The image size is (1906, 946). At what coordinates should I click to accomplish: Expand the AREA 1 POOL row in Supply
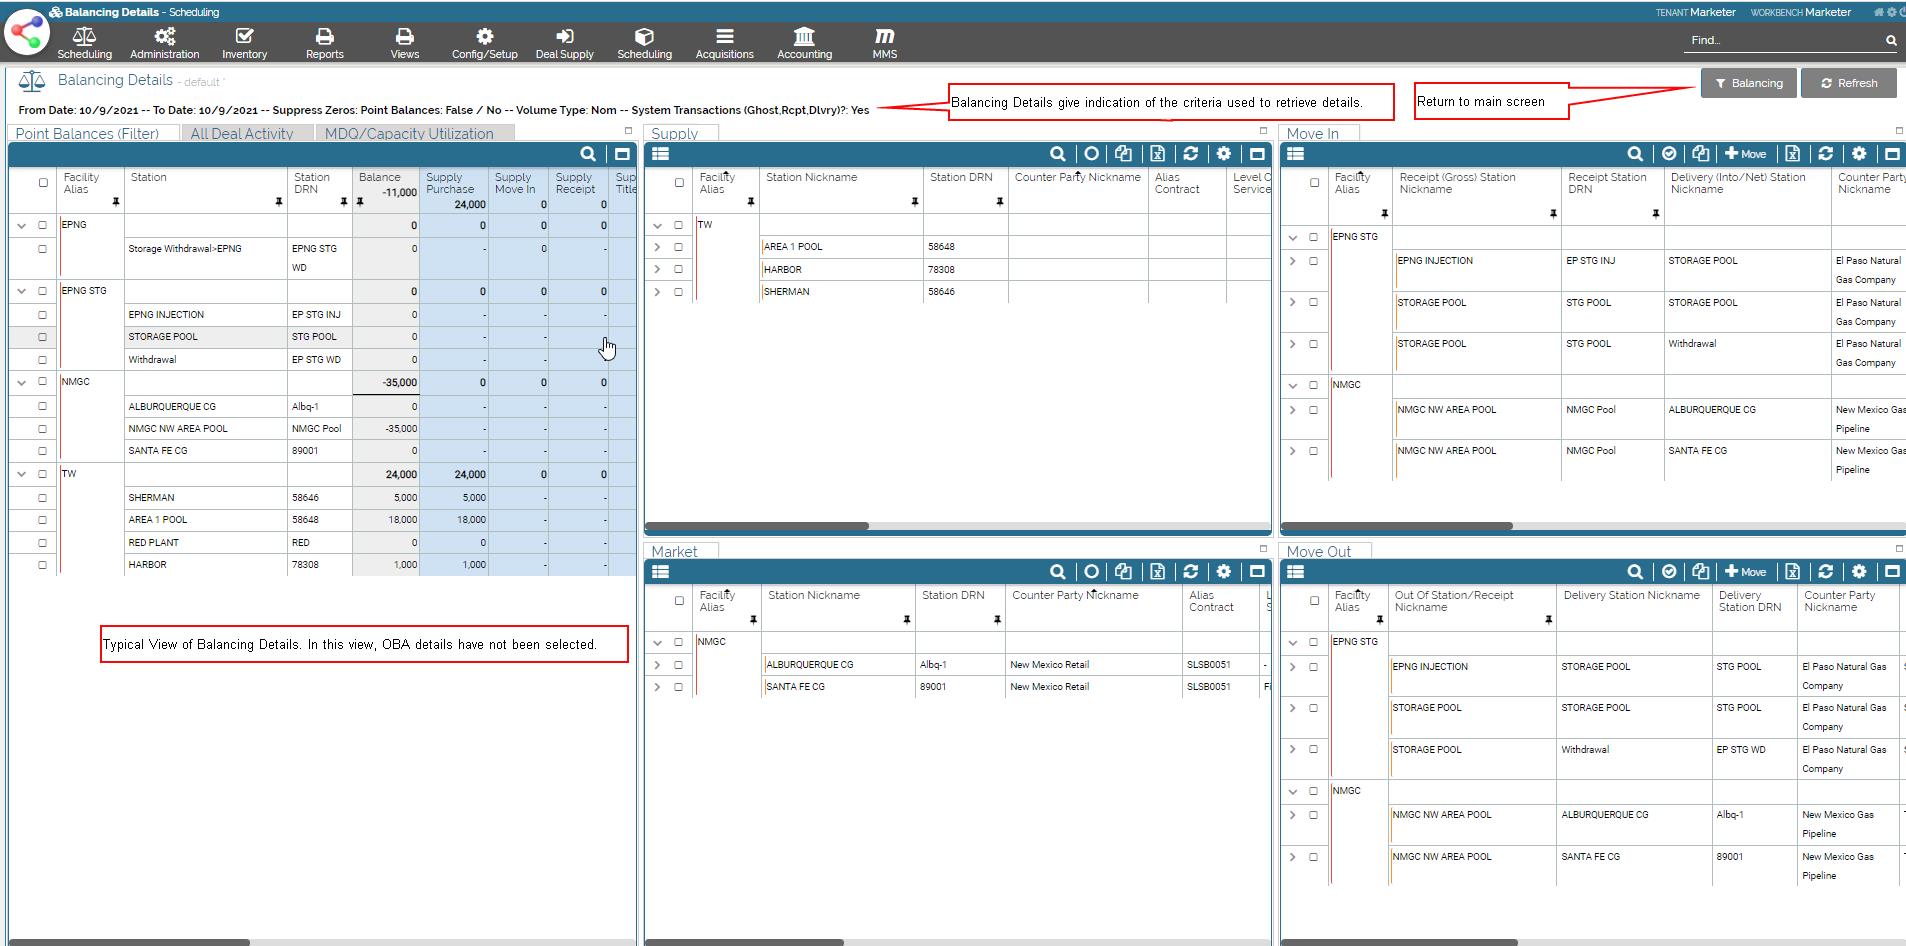click(x=657, y=247)
